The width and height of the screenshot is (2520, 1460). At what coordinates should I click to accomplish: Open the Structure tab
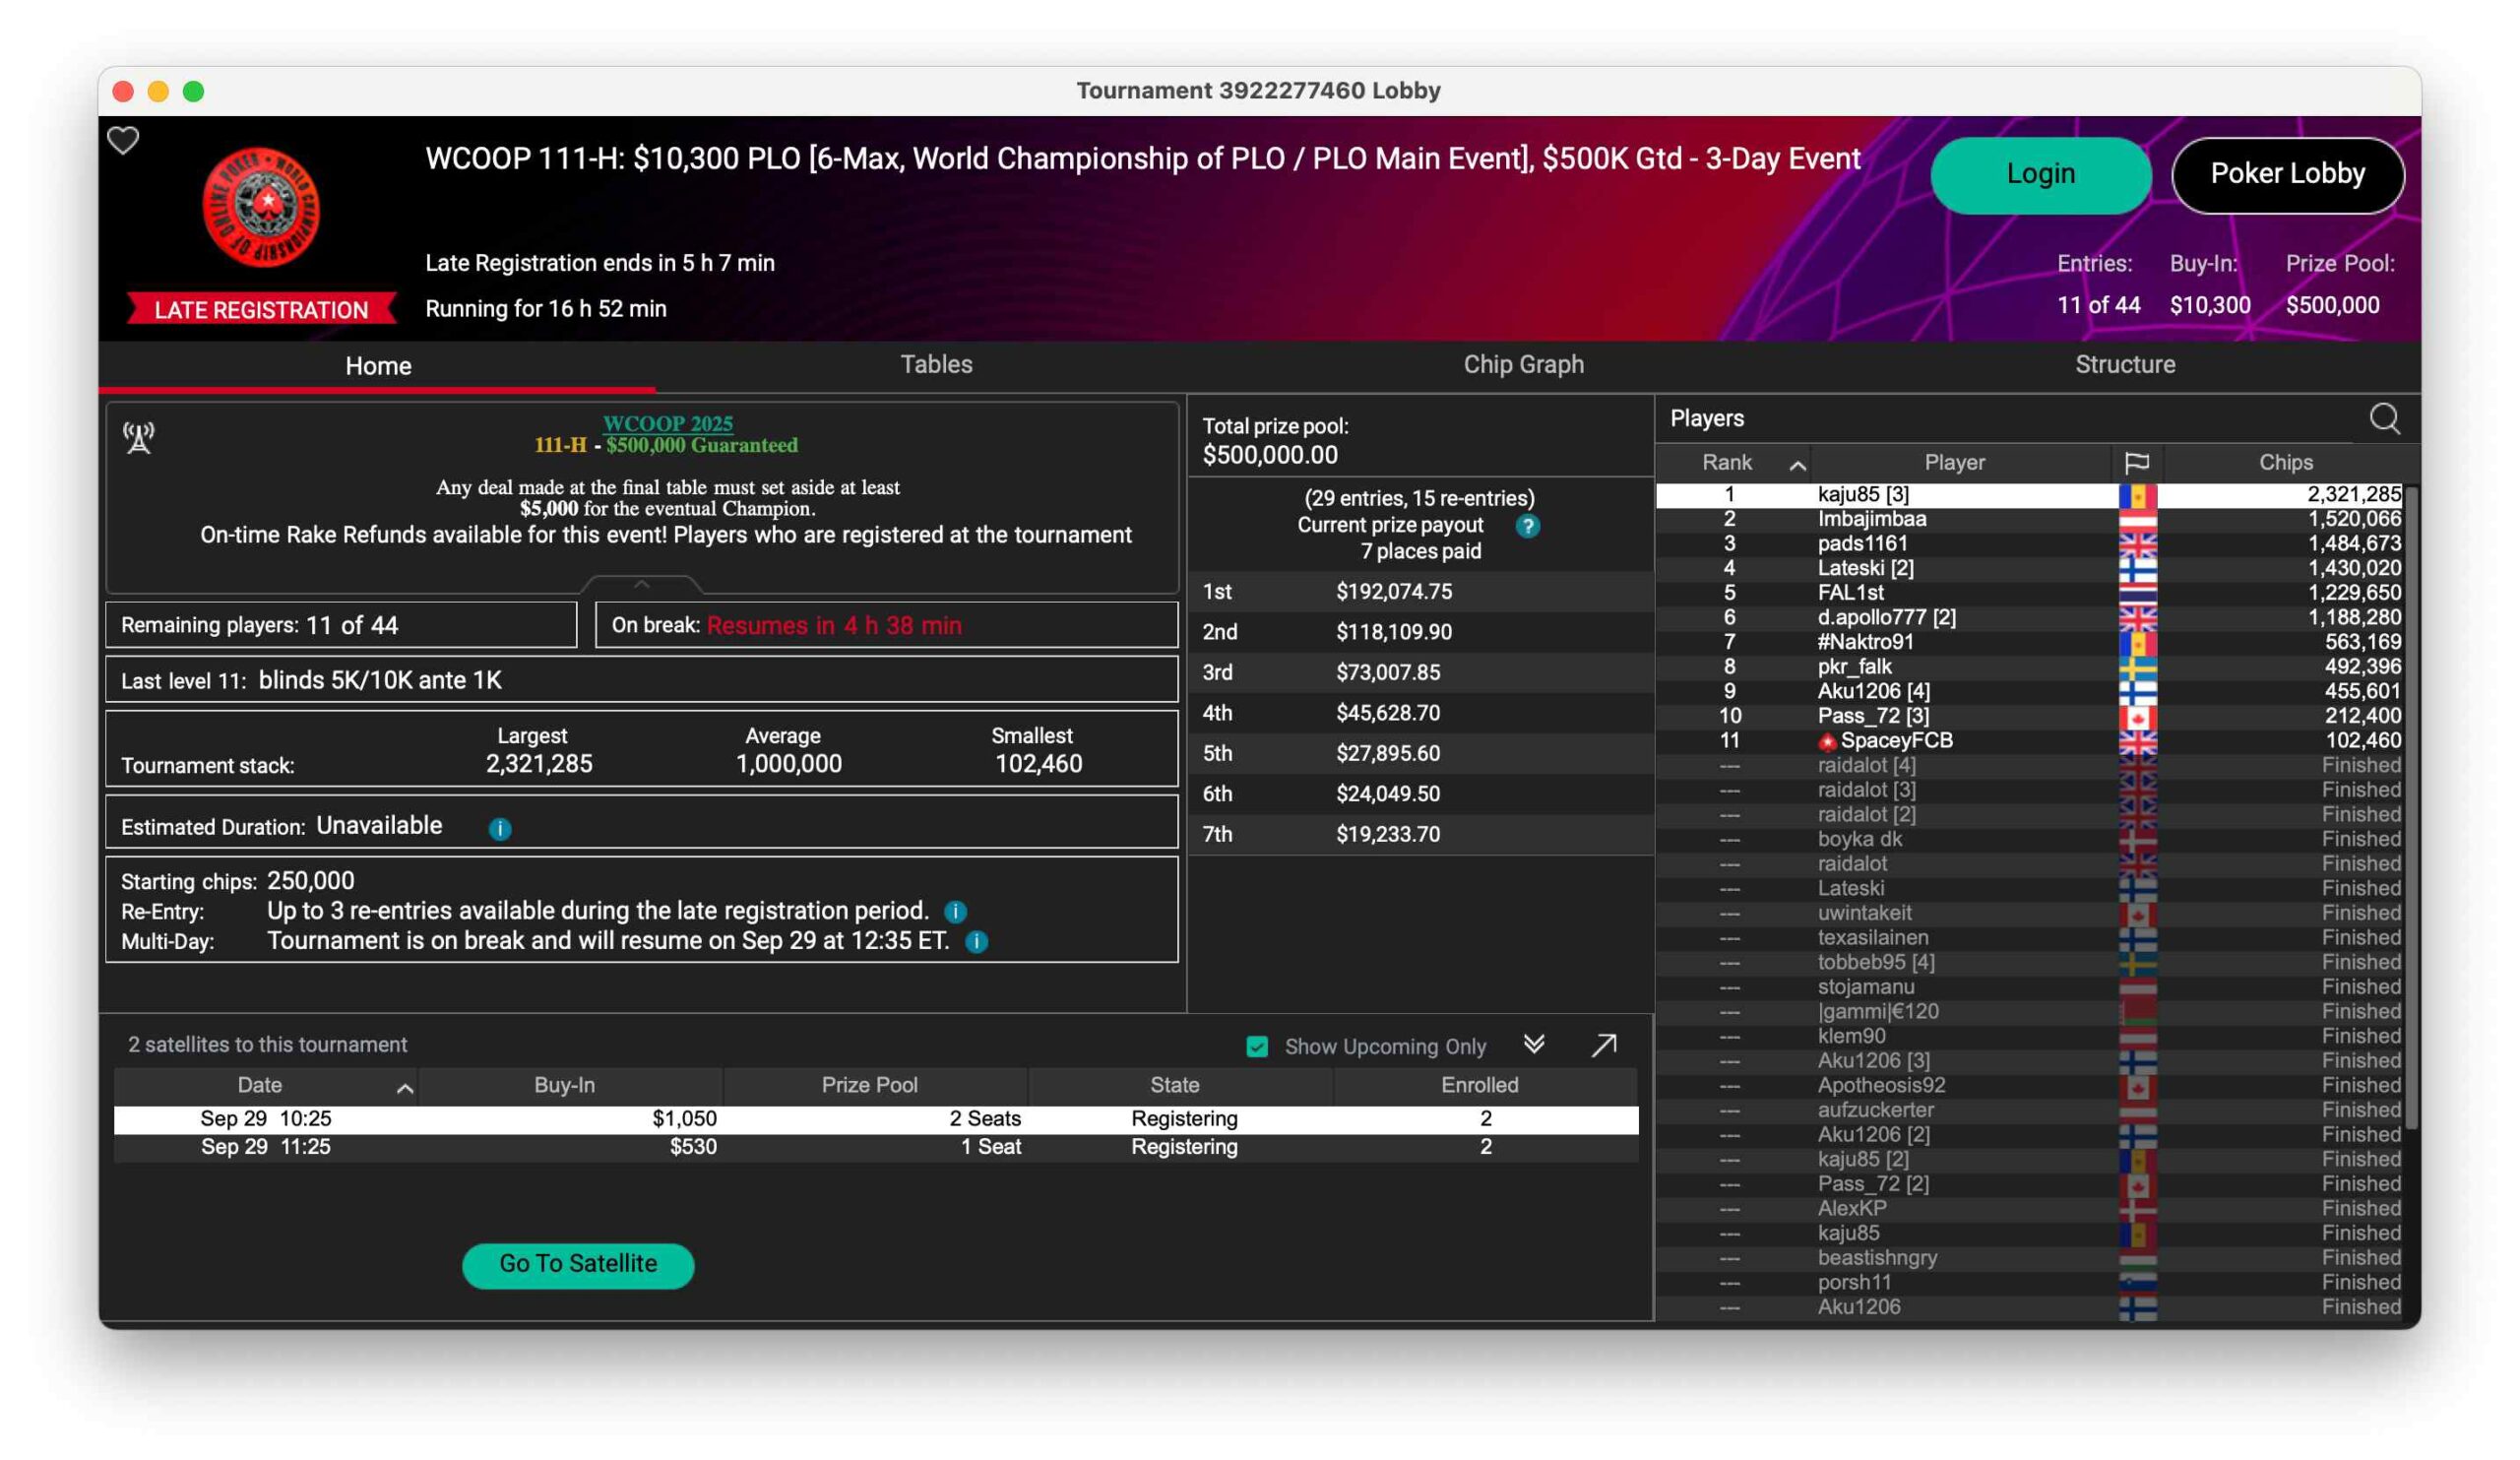click(2124, 365)
